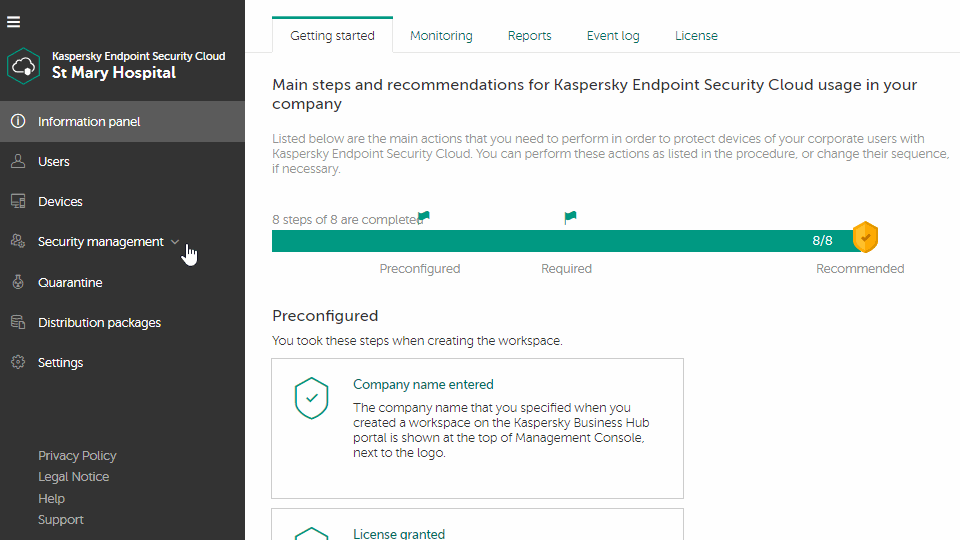Open the Privacy Policy link
Screen dimensions: 960x540
point(77,455)
